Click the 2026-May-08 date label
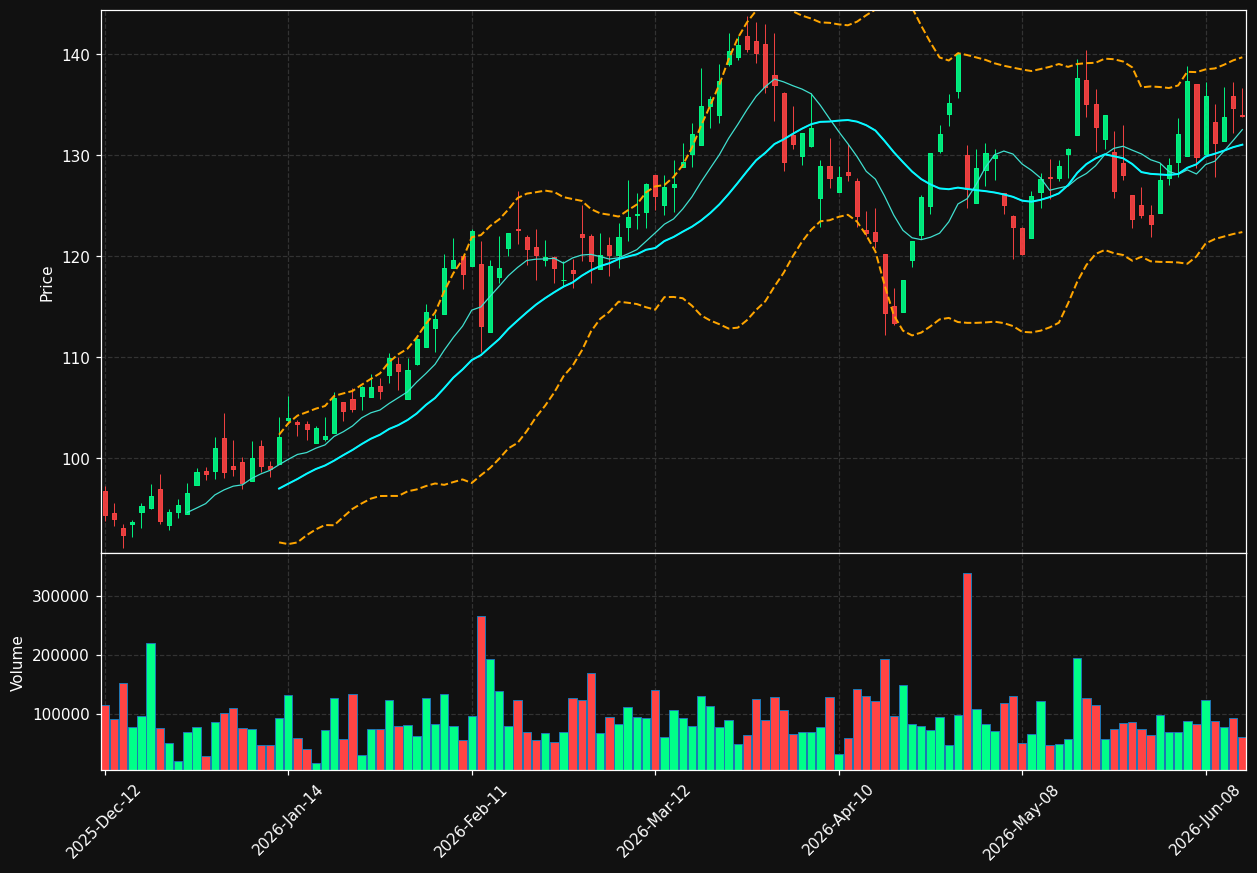1257x873 pixels. point(1021,821)
